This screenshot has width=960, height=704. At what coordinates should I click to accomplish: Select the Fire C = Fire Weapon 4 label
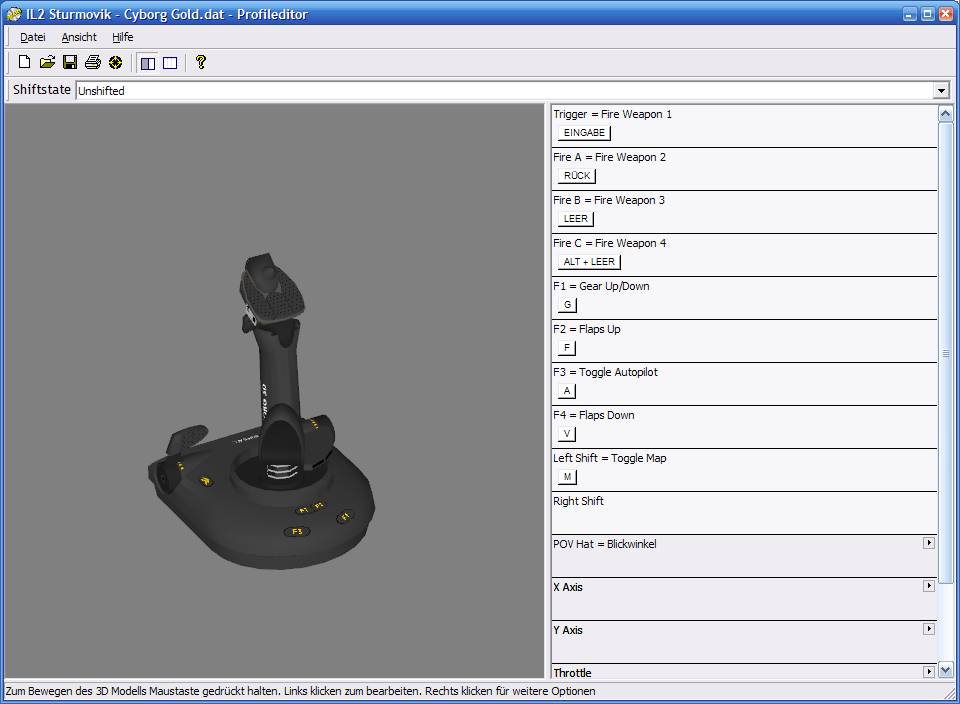609,243
